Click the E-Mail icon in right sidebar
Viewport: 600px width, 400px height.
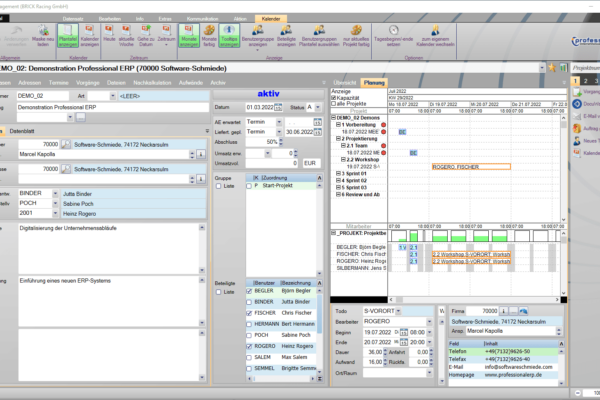tap(576, 116)
